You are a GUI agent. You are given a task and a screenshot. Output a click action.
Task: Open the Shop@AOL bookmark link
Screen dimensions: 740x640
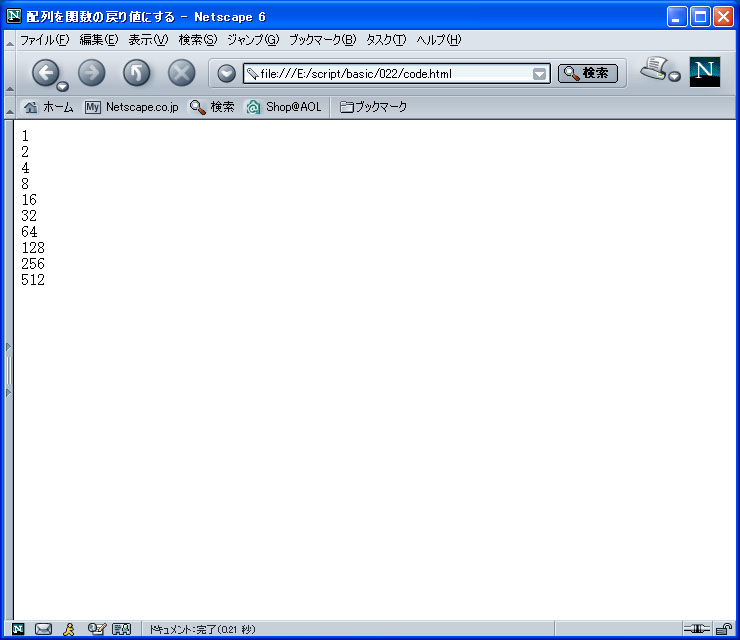[x=284, y=107]
